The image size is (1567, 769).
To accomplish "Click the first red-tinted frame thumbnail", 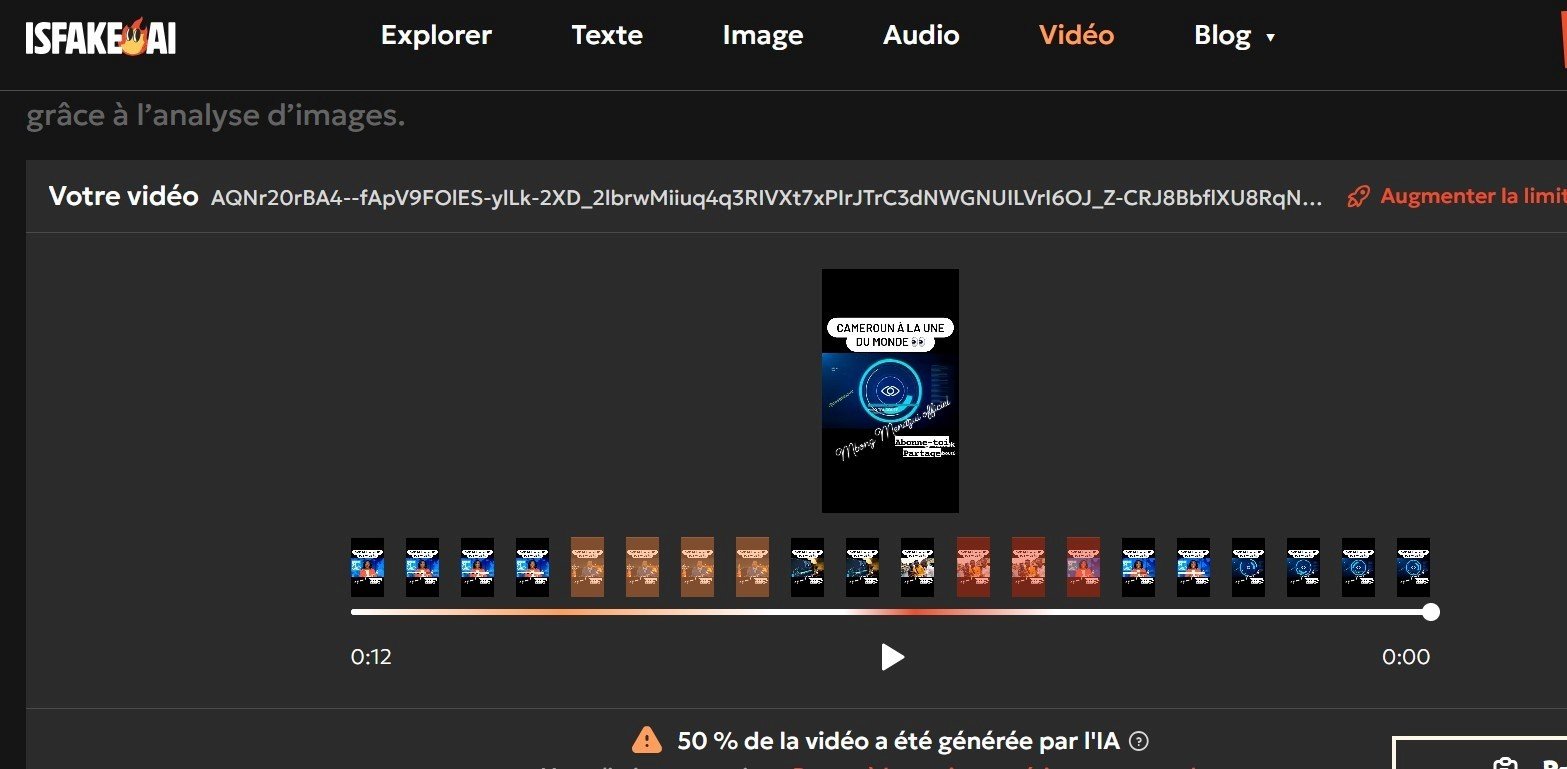I will (x=973, y=567).
